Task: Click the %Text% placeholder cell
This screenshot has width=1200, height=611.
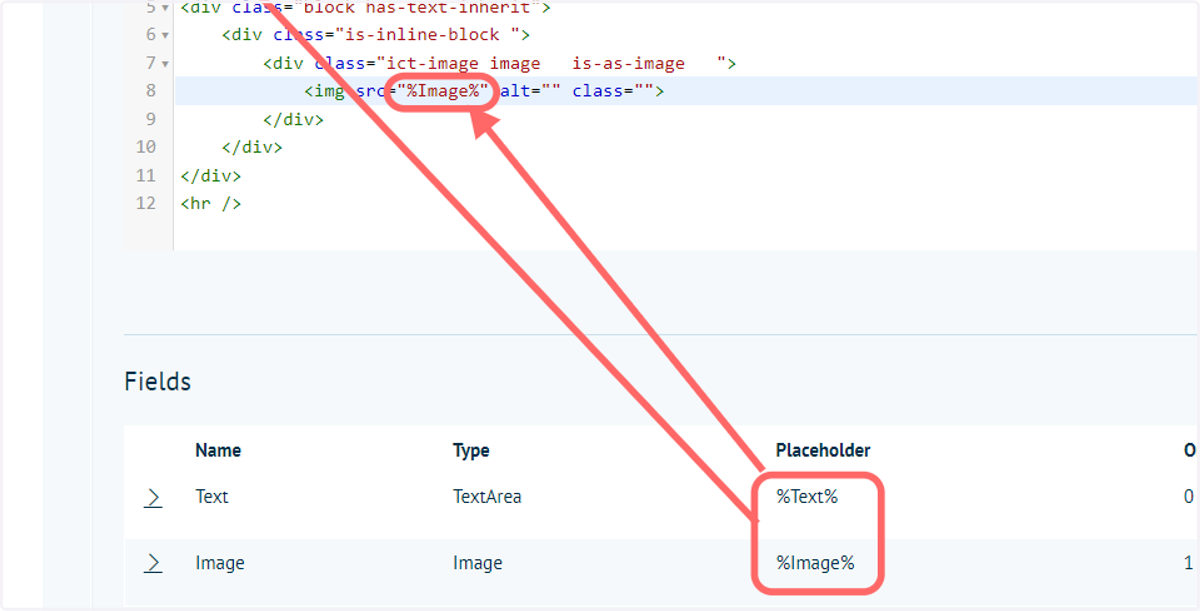Action: click(x=807, y=496)
